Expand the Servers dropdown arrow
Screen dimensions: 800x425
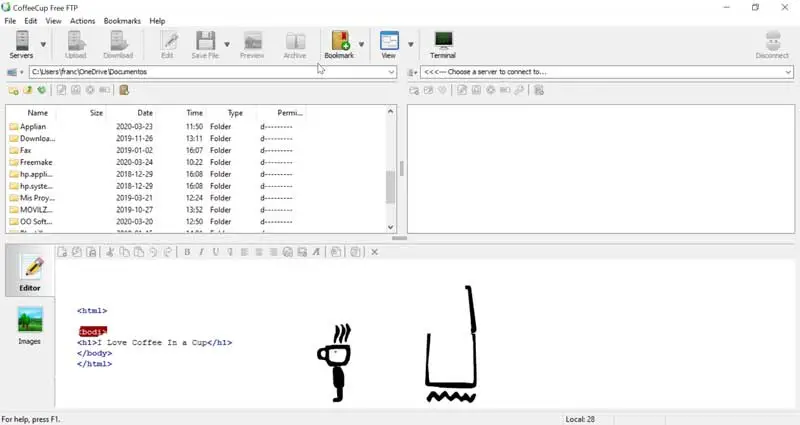(x=43, y=44)
